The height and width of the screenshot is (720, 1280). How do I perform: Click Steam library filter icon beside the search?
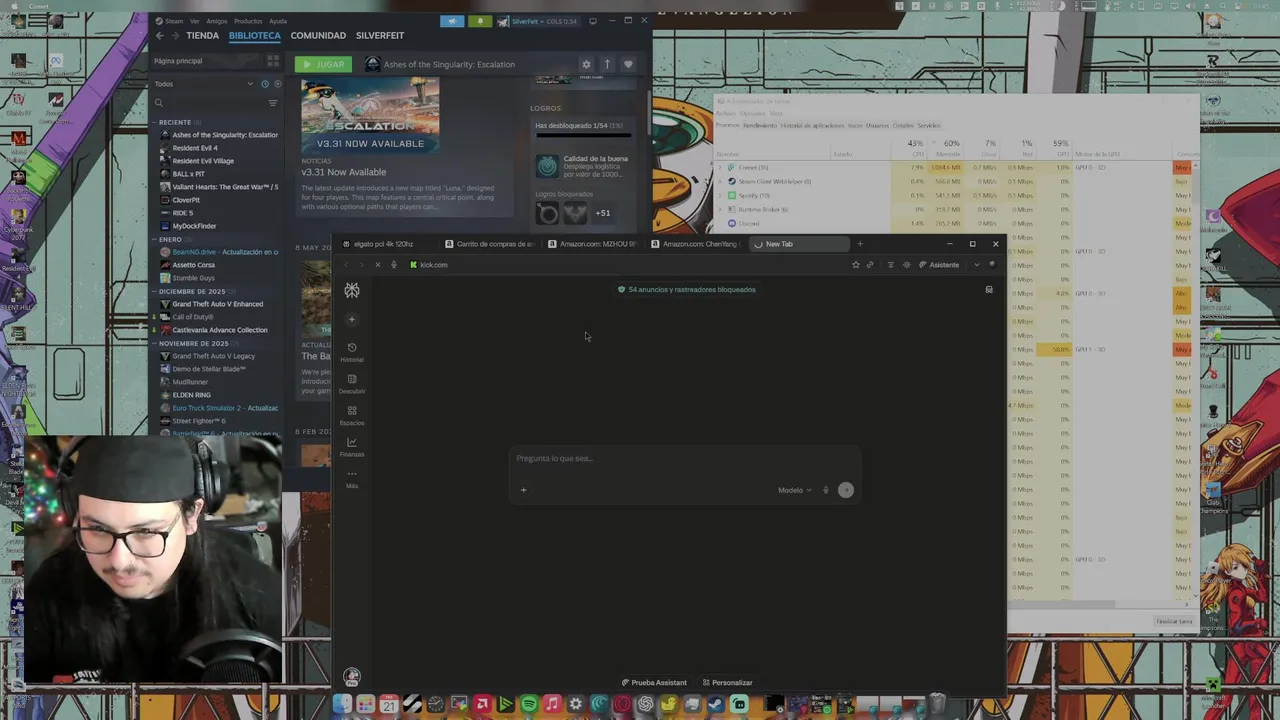coord(272,102)
